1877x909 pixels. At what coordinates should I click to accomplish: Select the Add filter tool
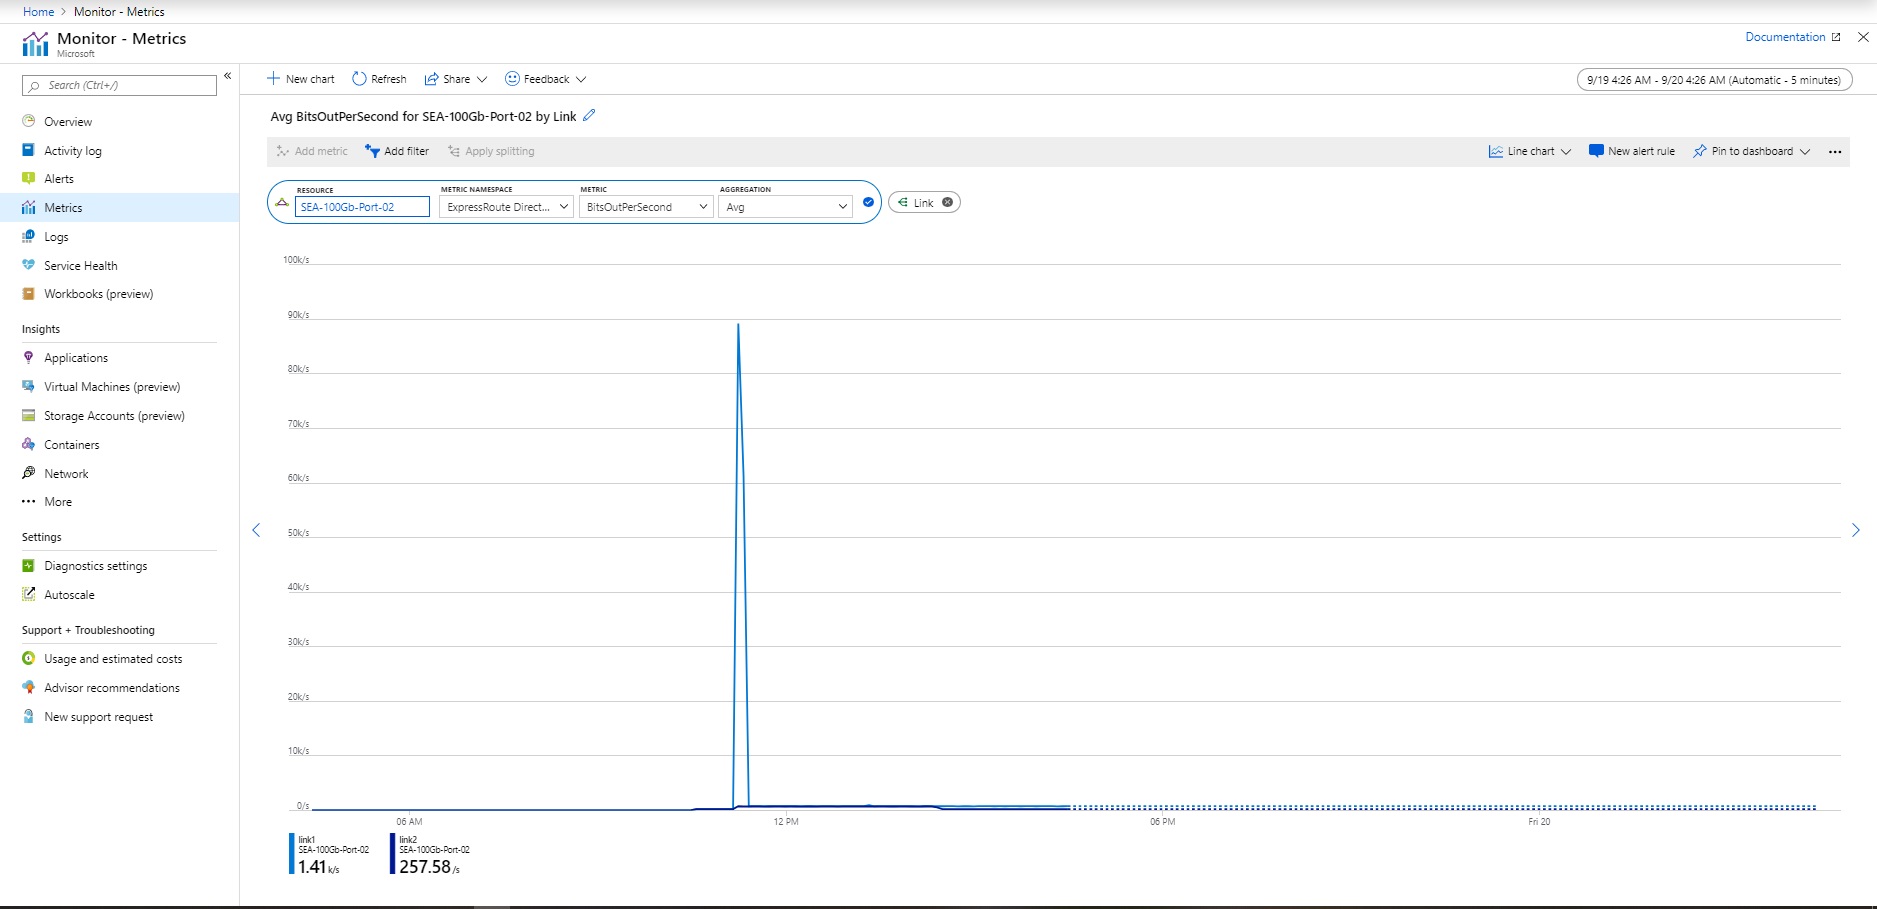397,150
